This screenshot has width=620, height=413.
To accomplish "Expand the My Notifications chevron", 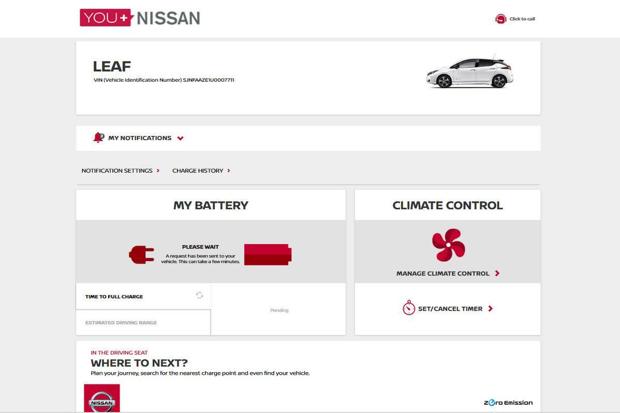I will point(180,138).
